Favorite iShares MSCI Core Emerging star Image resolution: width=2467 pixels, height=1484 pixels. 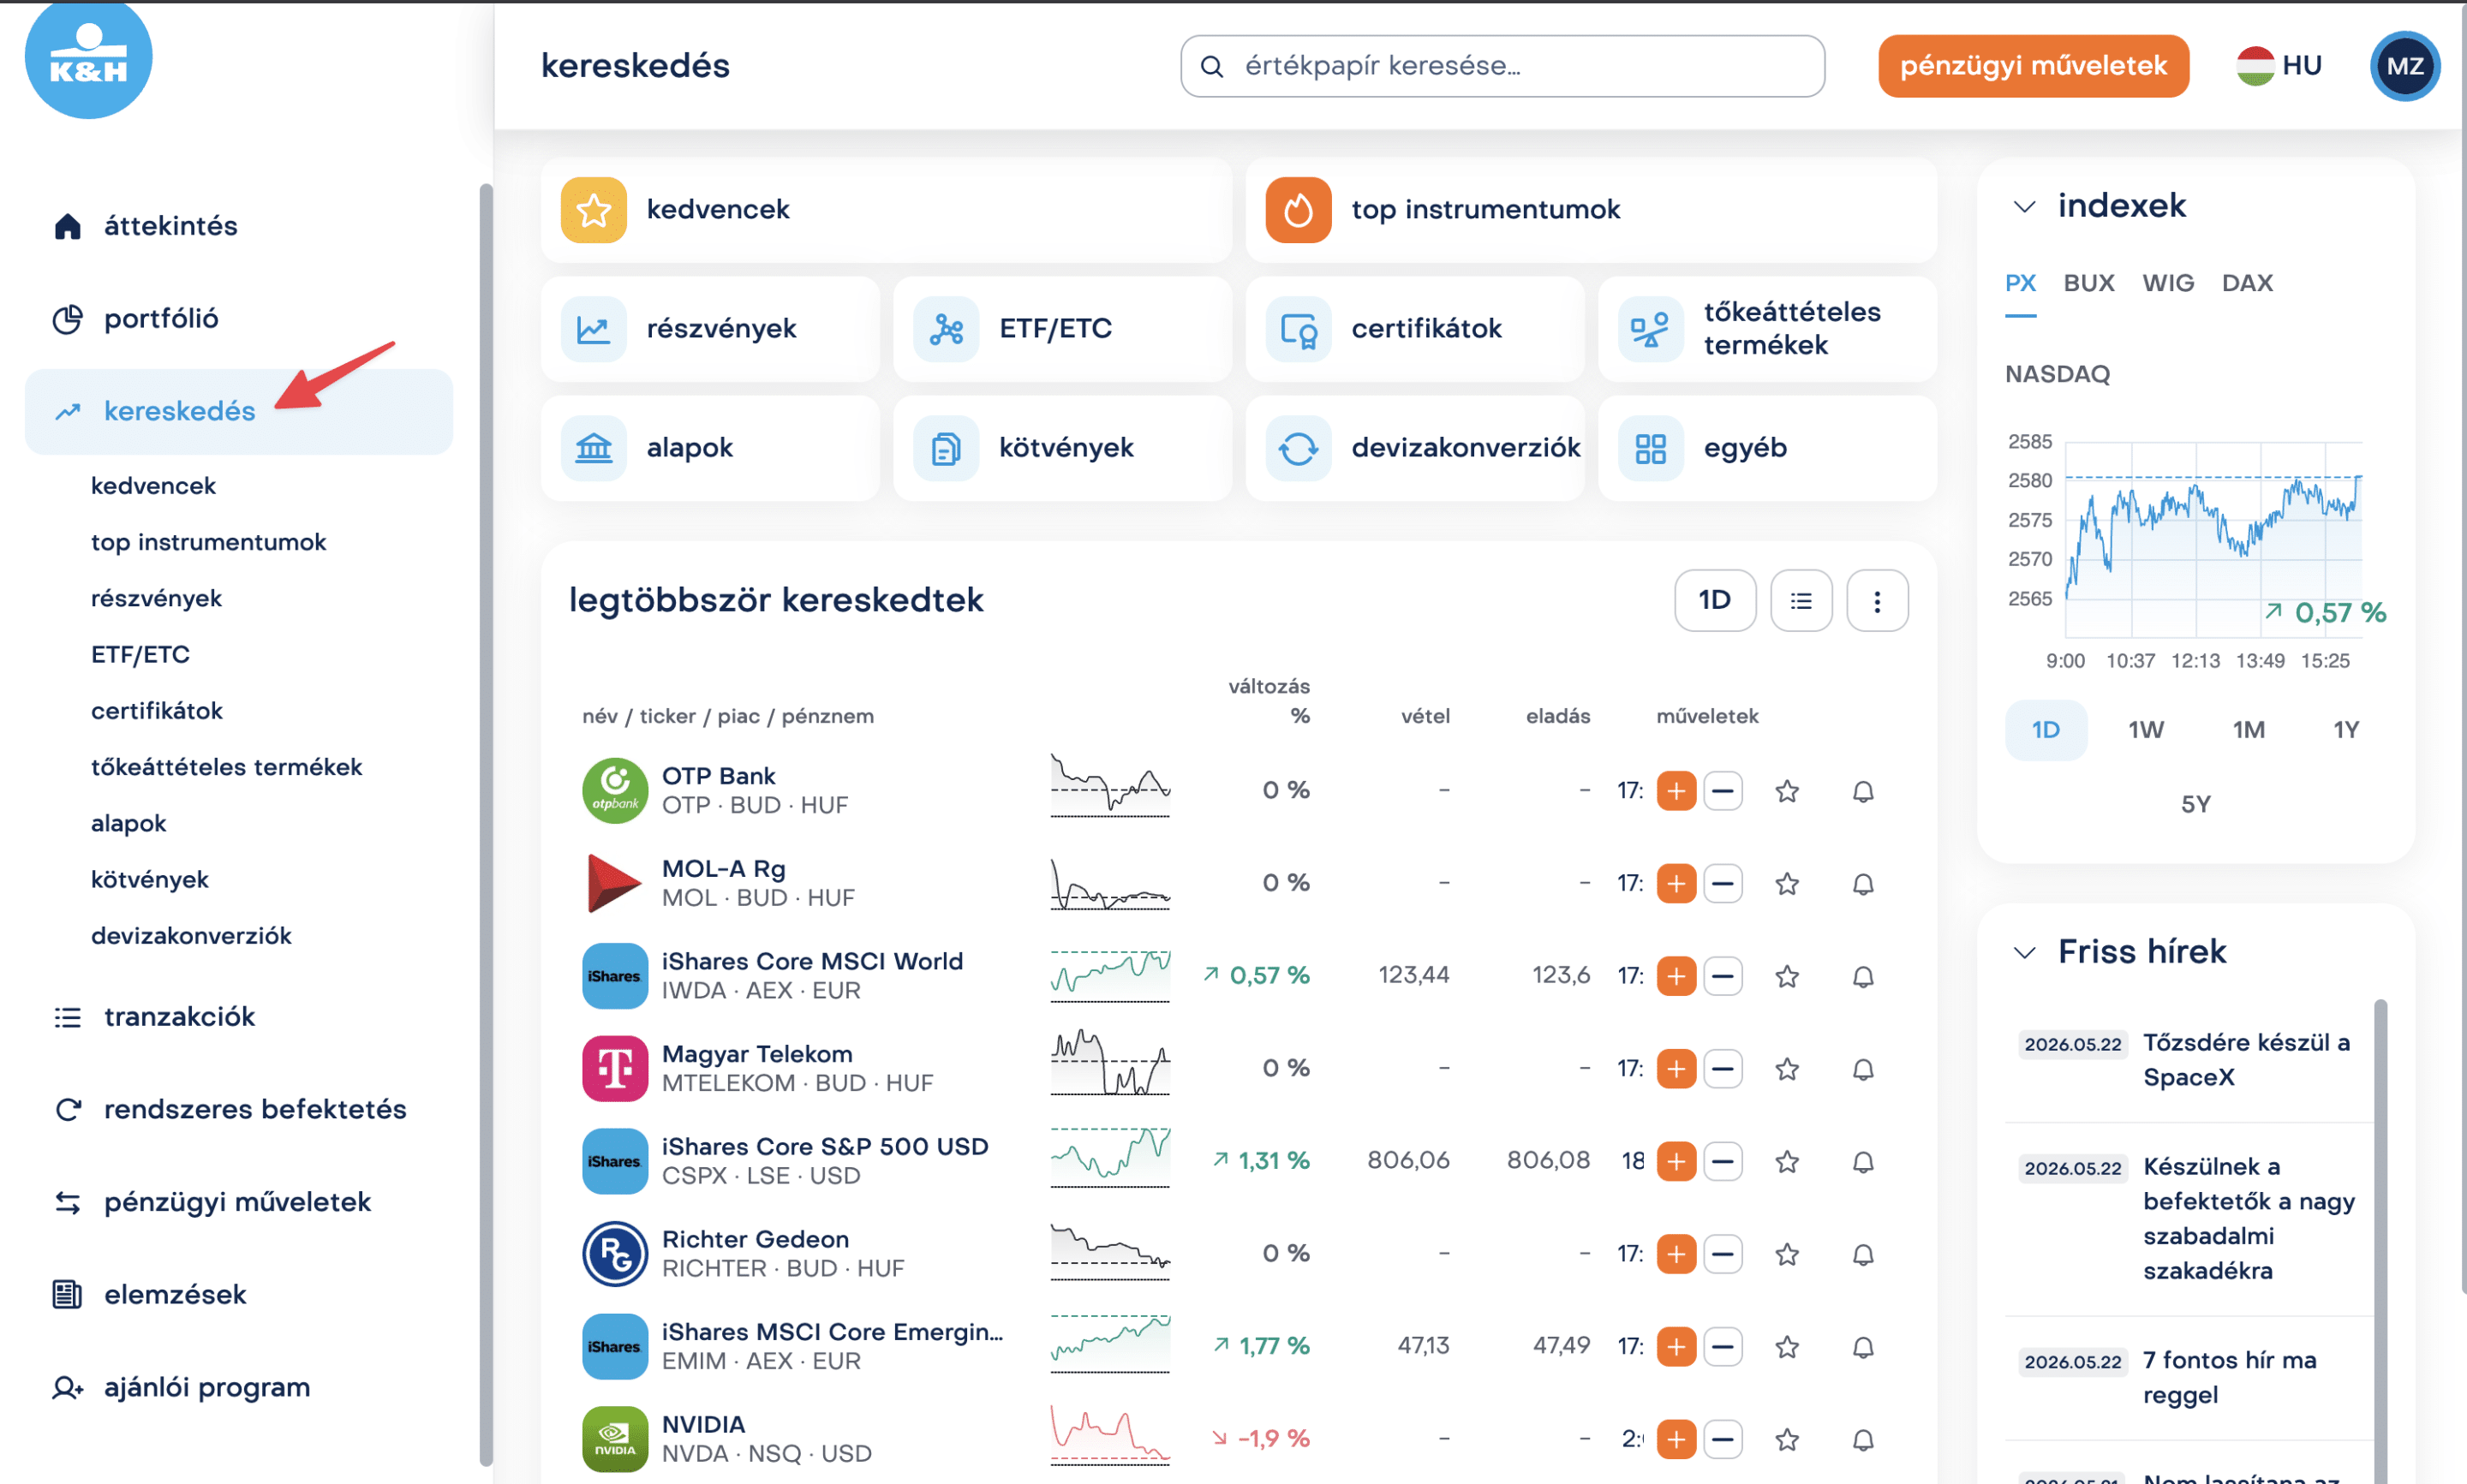[x=1787, y=1348]
